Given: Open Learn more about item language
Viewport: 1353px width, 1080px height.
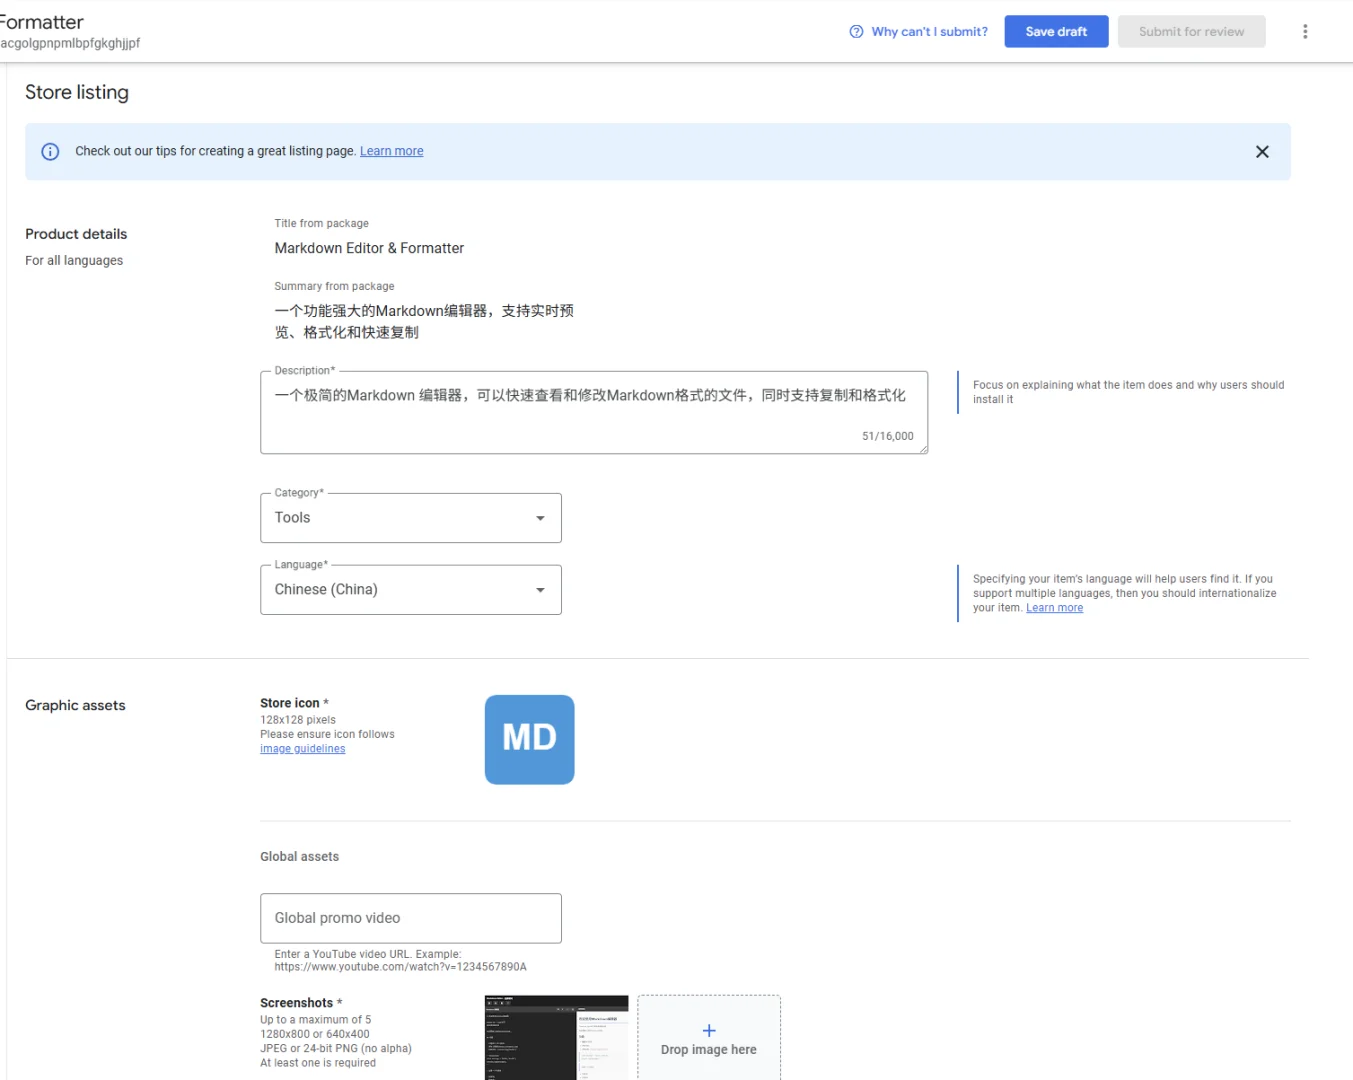Looking at the screenshot, I should coord(1054,607).
